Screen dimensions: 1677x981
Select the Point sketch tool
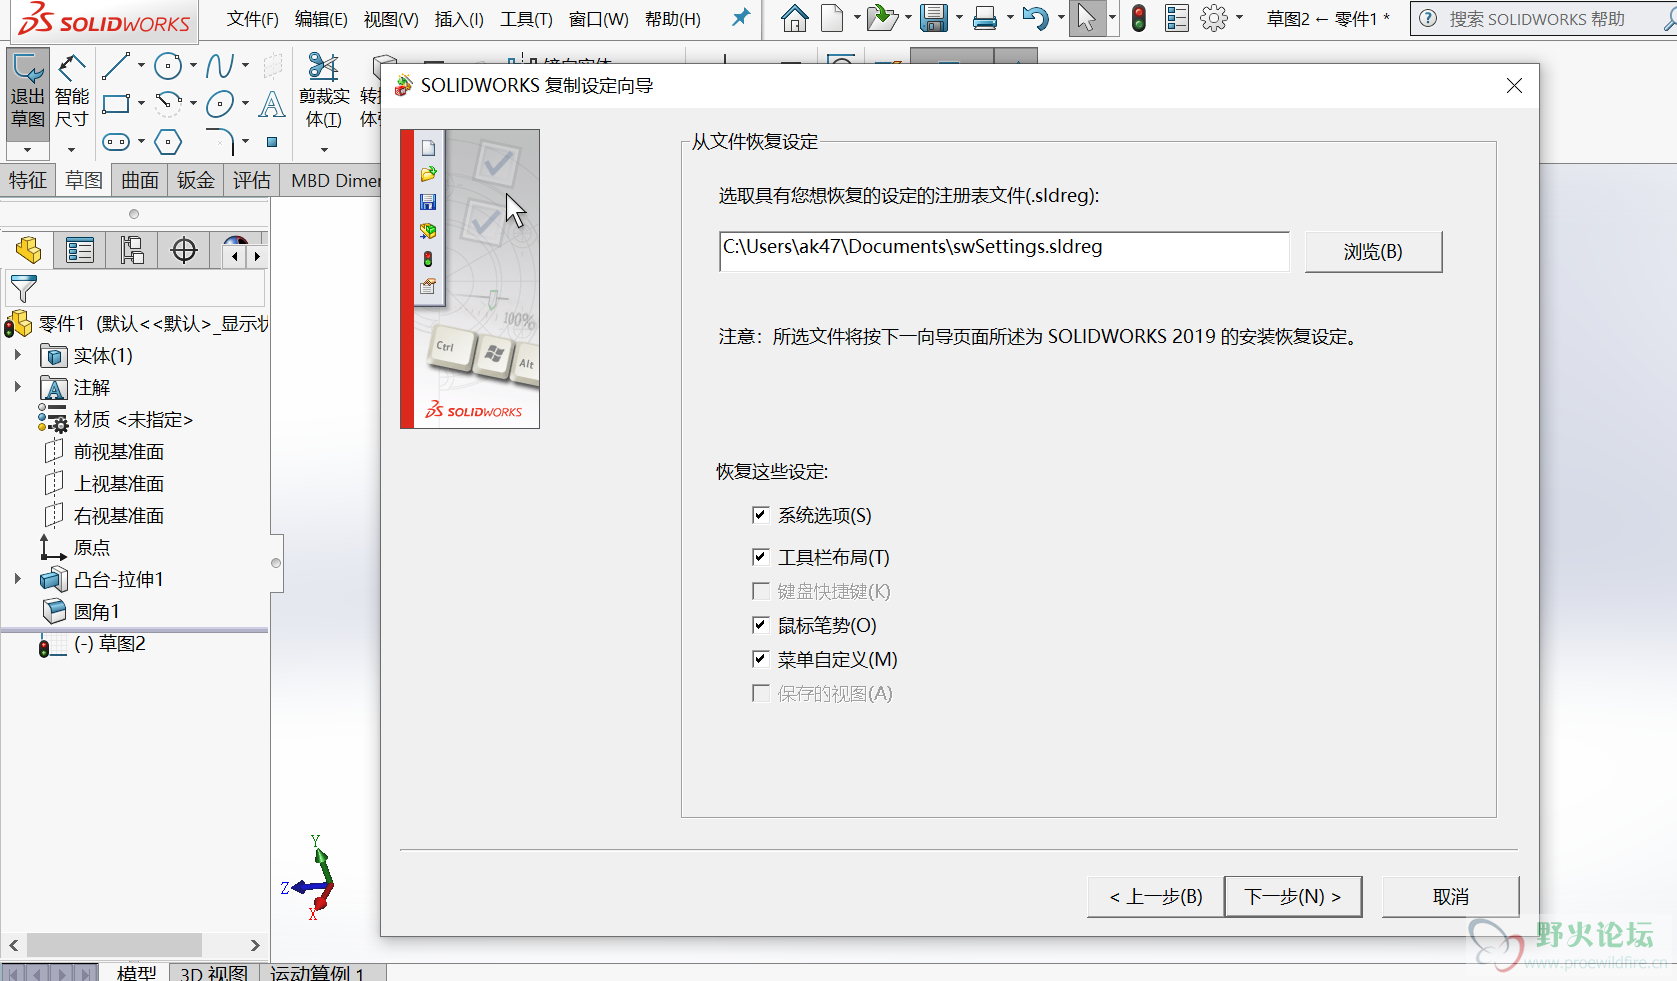pyautogui.click(x=272, y=142)
